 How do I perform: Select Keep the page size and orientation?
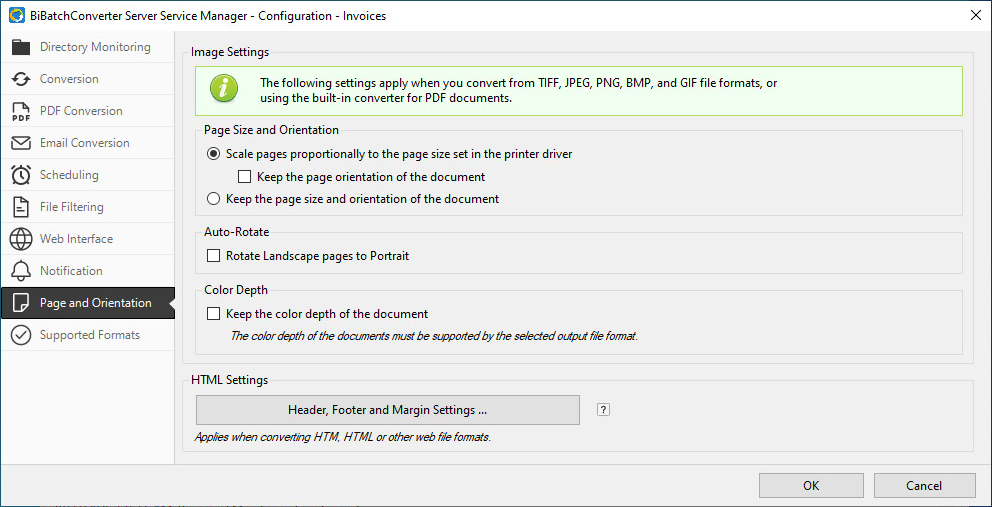[x=213, y=199]
